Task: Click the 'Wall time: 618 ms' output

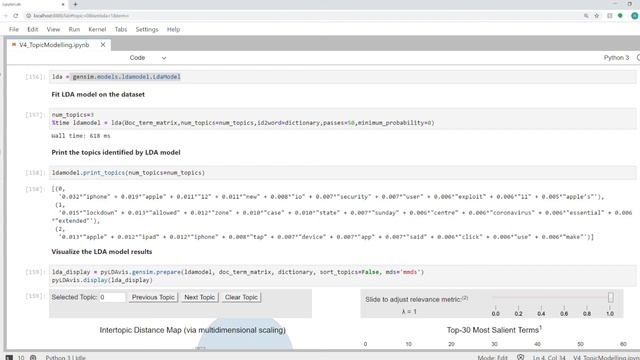Action: [81, 136]
